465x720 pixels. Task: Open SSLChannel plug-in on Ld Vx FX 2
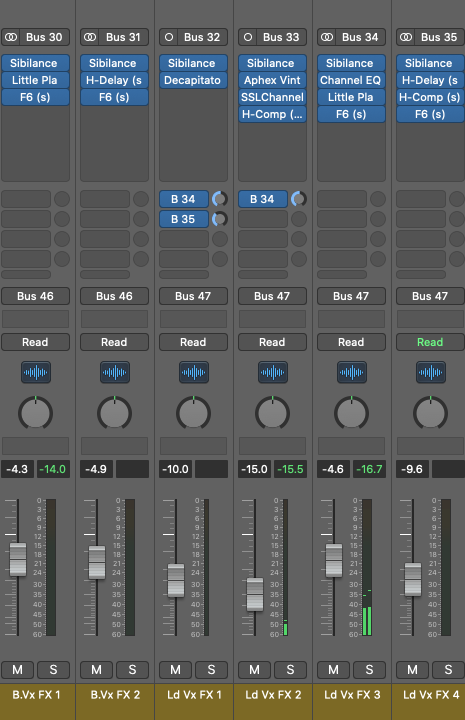[272, 97]
